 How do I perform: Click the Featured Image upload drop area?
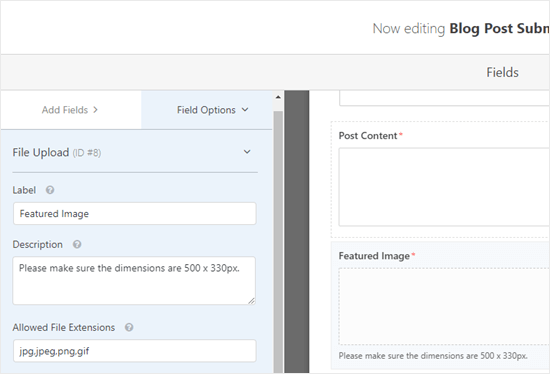pos(444,307)
